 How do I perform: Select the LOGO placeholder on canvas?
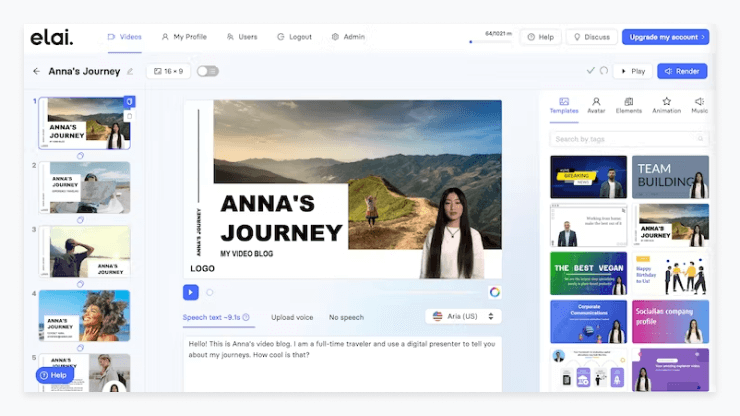tap(202, 269)
